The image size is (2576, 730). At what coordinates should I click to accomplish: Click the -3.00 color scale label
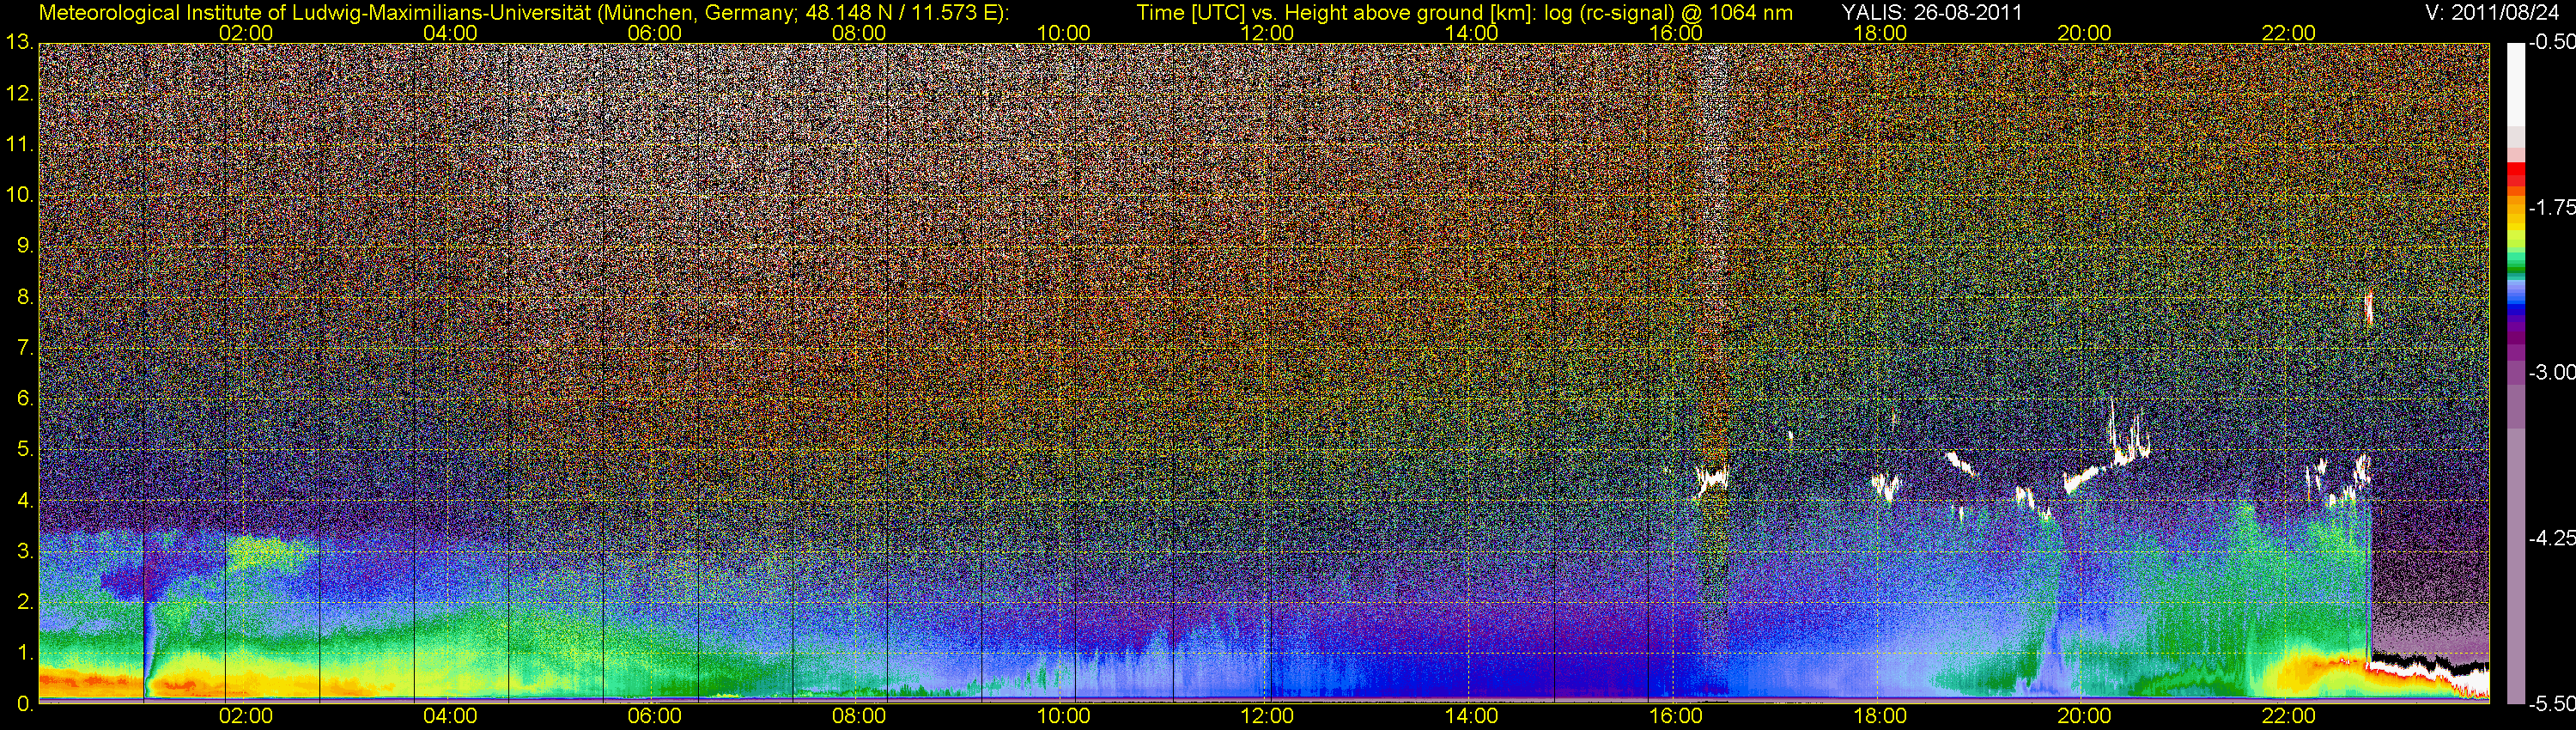2551,373
